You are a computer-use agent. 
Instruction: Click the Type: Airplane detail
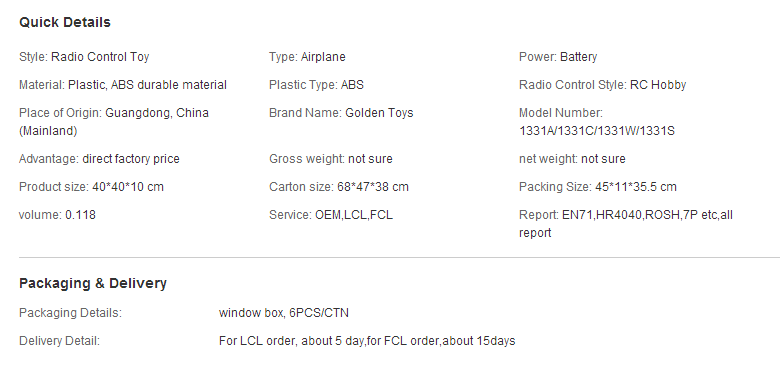[x=307, y=57]
